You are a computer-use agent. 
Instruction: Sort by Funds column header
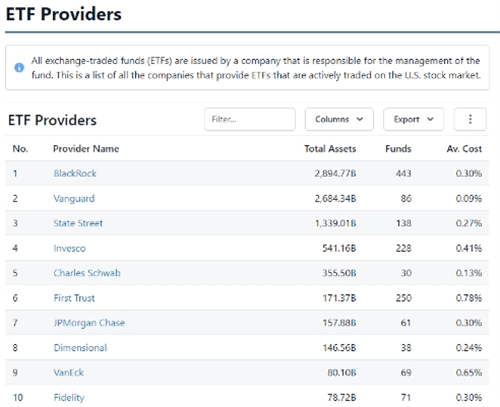[398, 149]
